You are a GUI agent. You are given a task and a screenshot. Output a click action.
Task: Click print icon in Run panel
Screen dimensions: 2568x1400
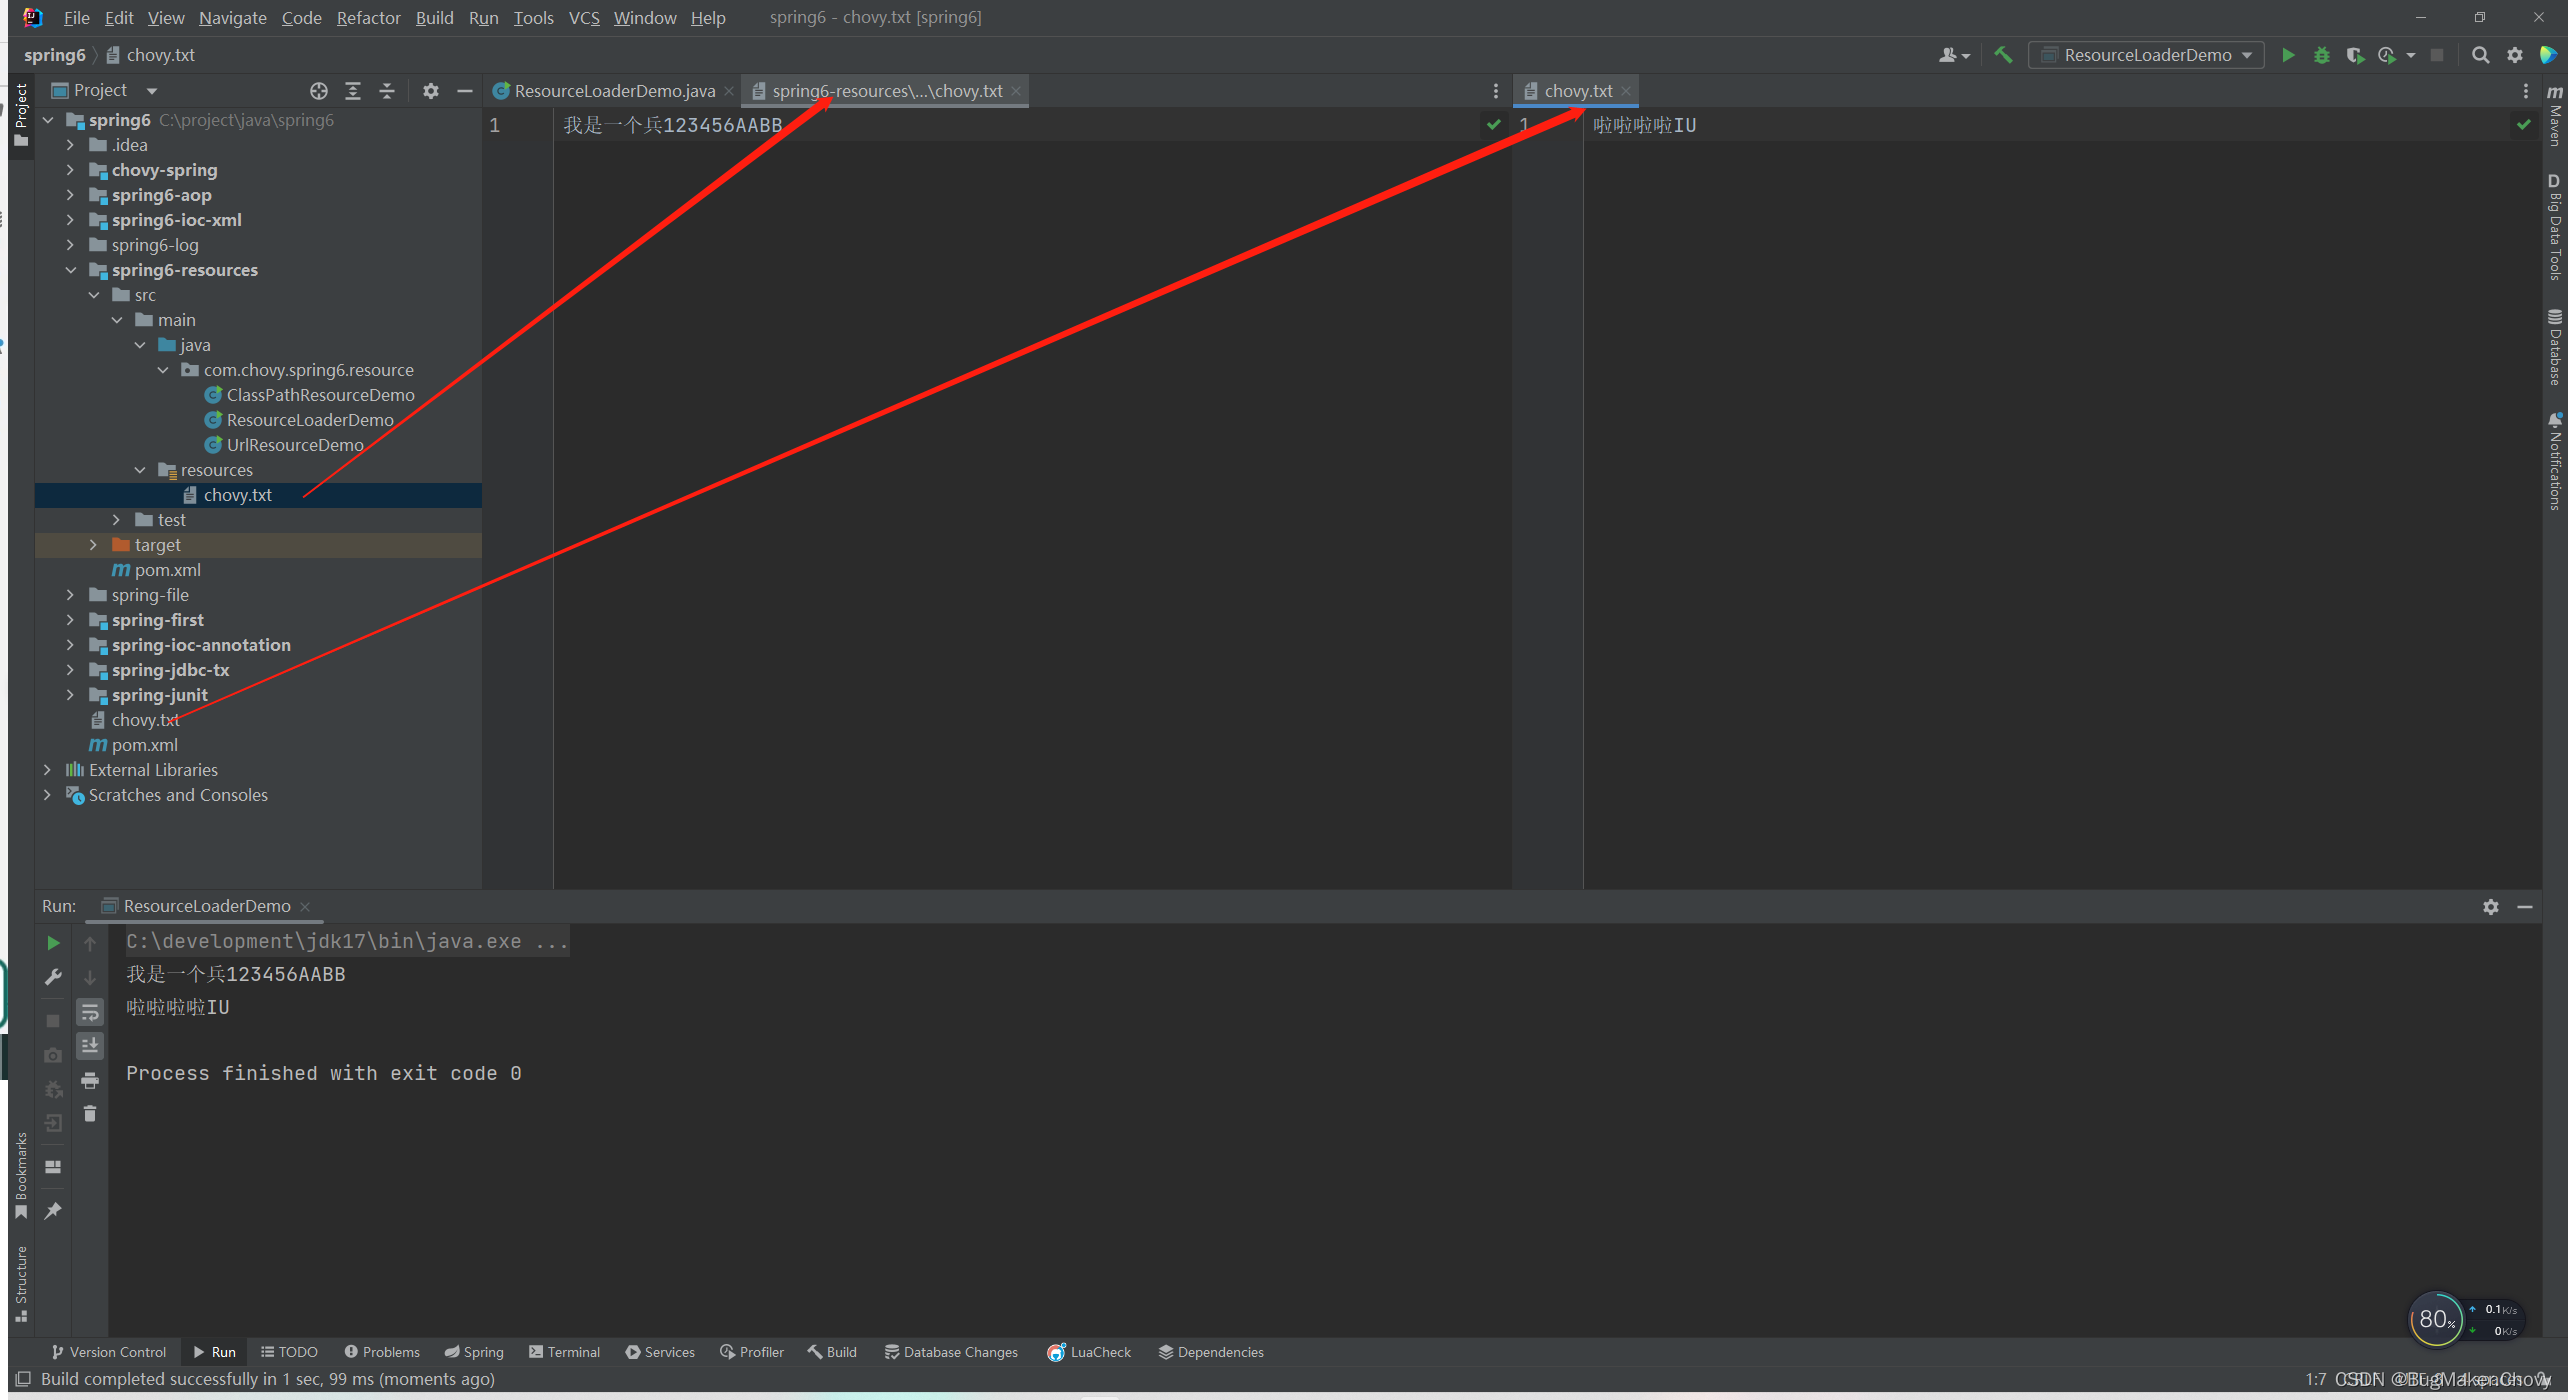[90, 1080]
